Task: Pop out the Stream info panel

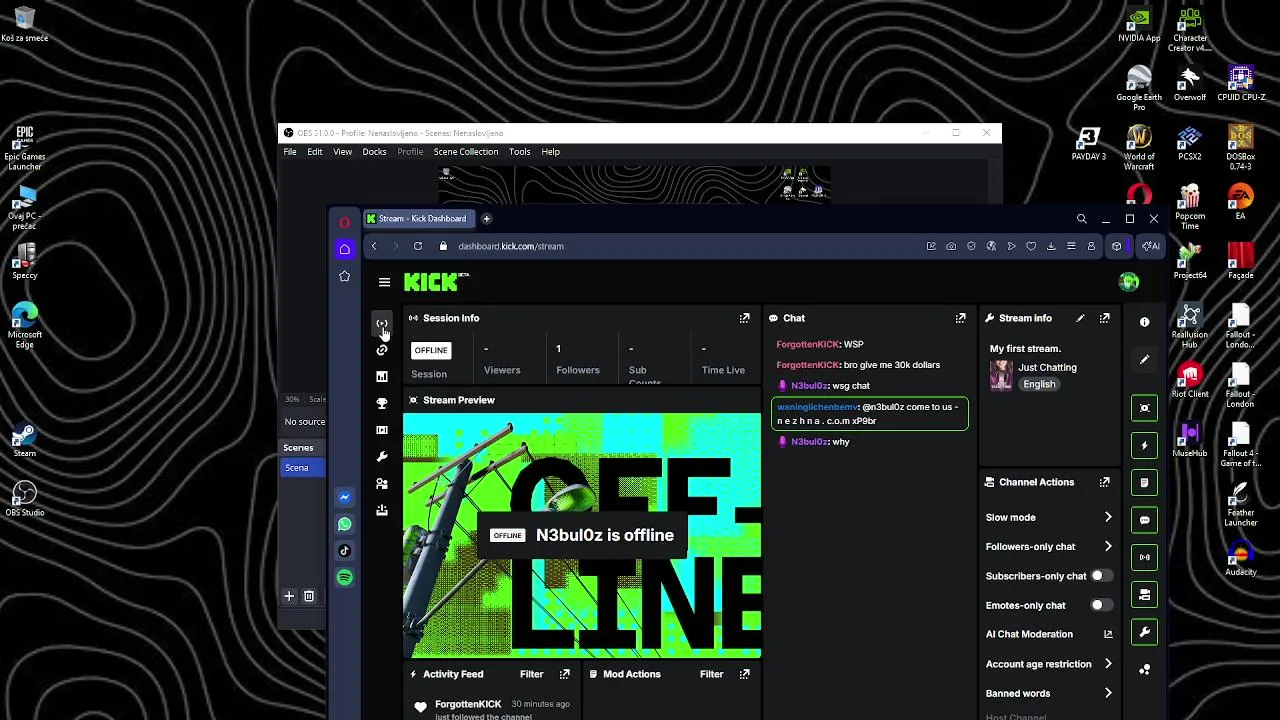Action: (x=1105, y=318)
